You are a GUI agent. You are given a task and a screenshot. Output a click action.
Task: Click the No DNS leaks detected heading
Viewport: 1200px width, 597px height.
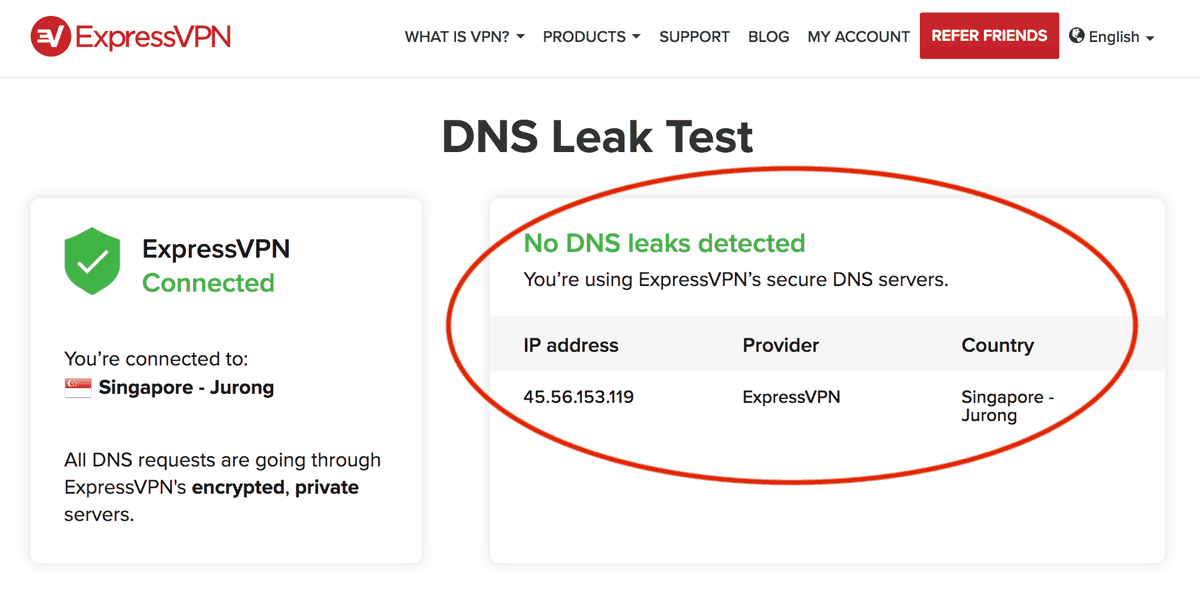[x=664, y=243]
